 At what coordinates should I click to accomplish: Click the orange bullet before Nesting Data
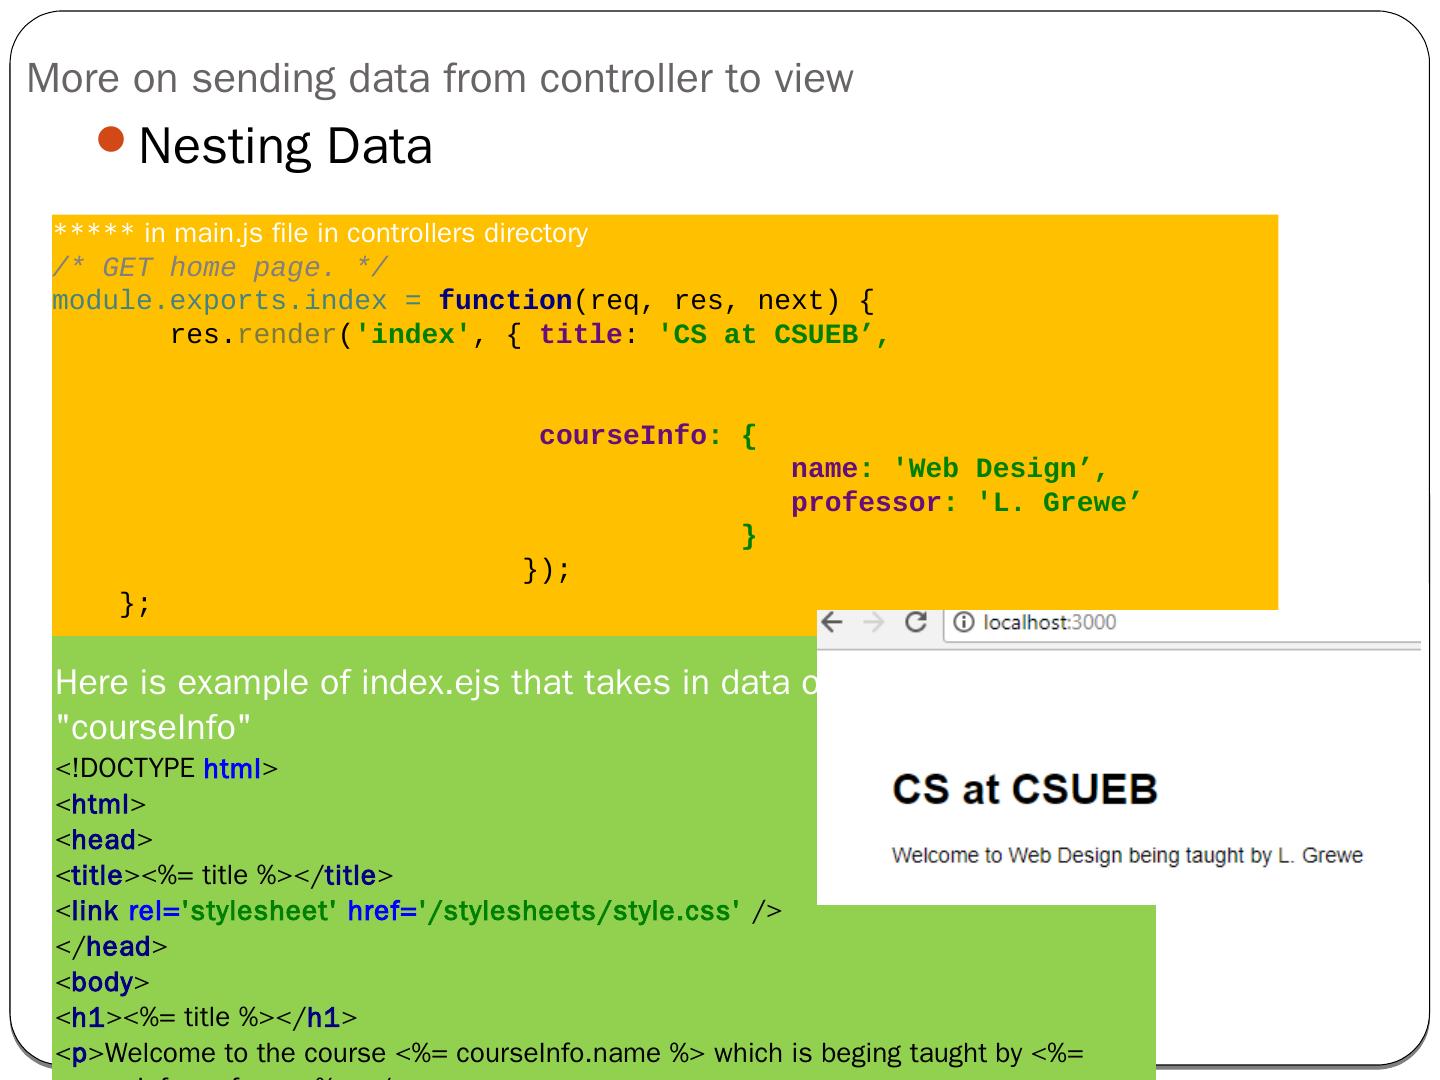point(113,140)
